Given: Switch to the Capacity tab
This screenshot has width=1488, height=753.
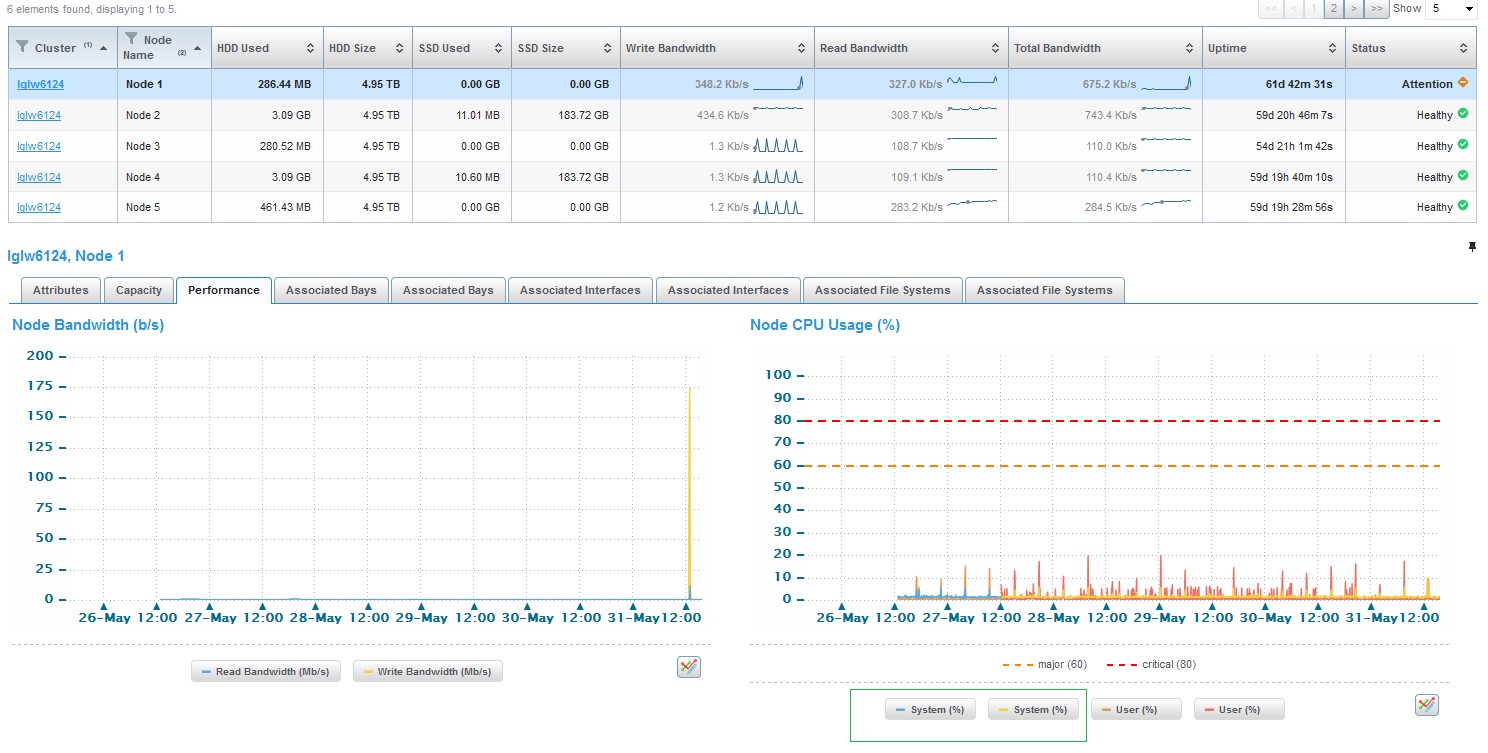Looking at the screenshot, I should point(139,291).
